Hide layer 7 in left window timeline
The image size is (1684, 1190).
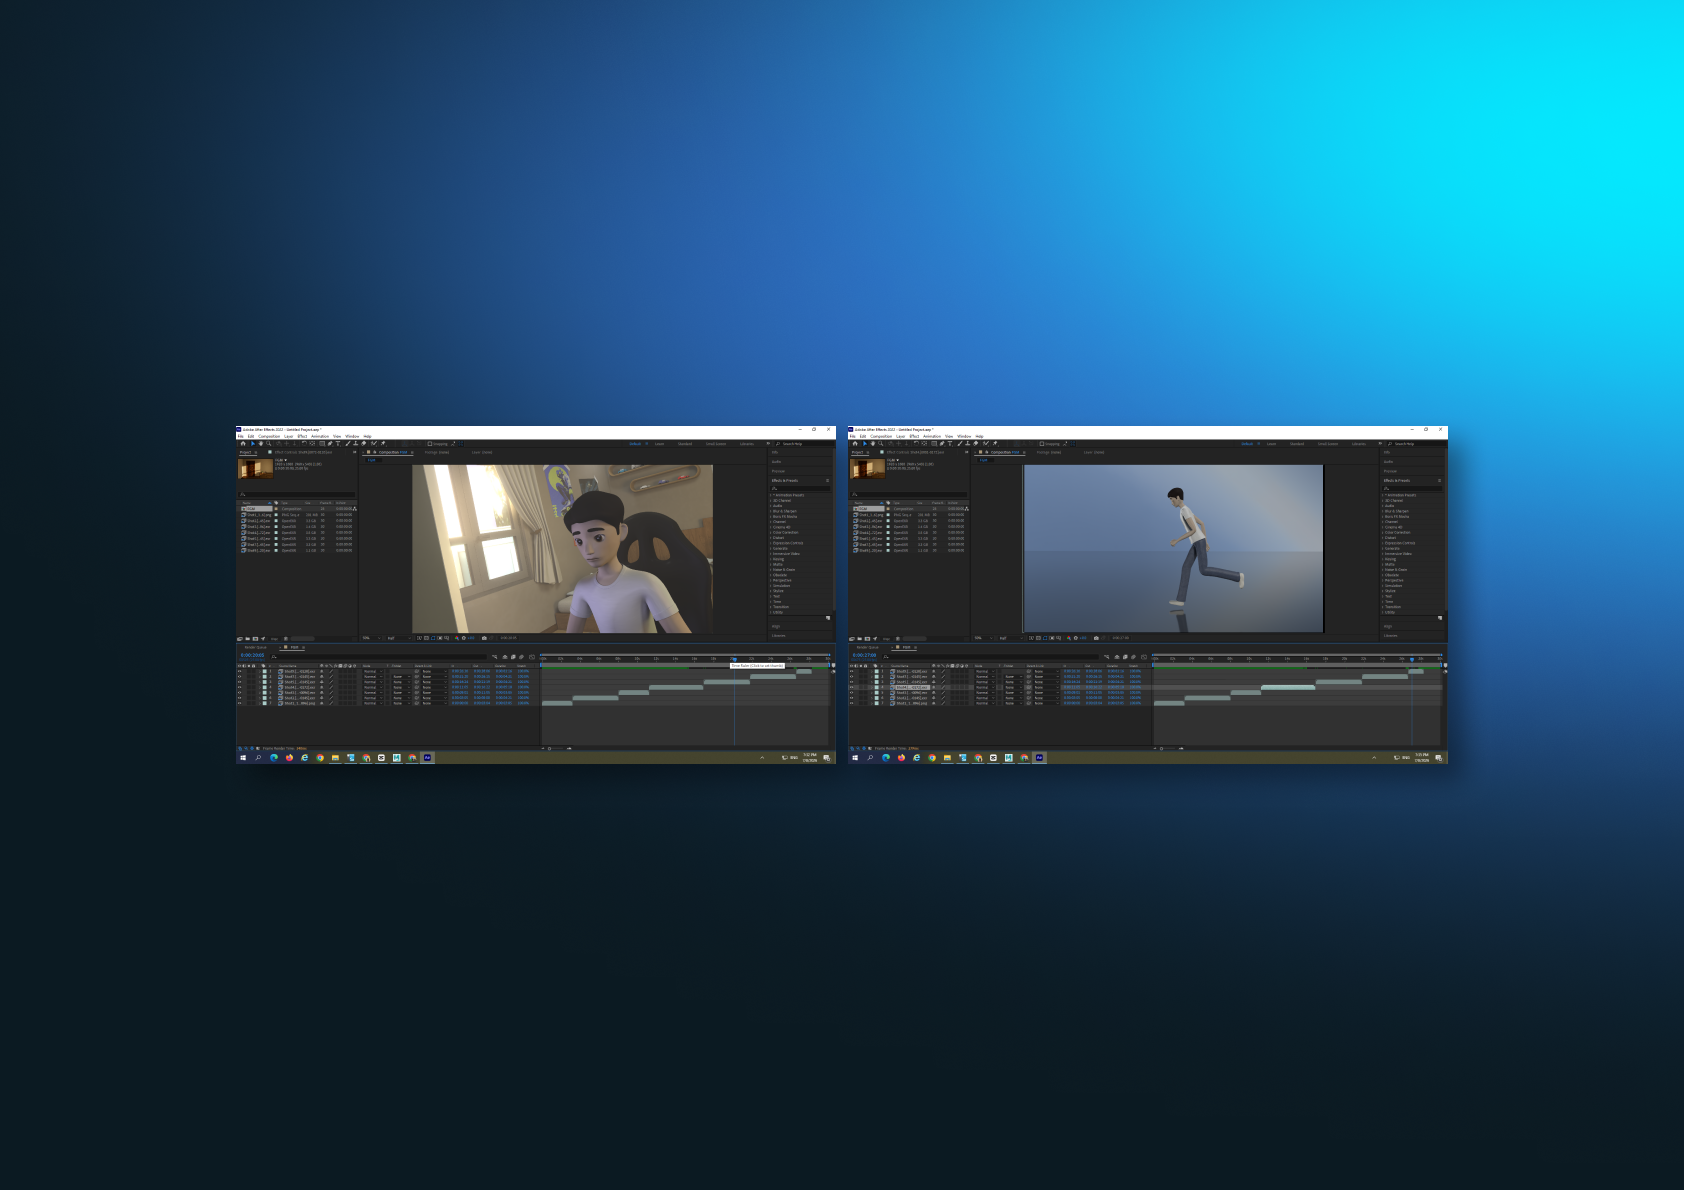tap(239, 703)
